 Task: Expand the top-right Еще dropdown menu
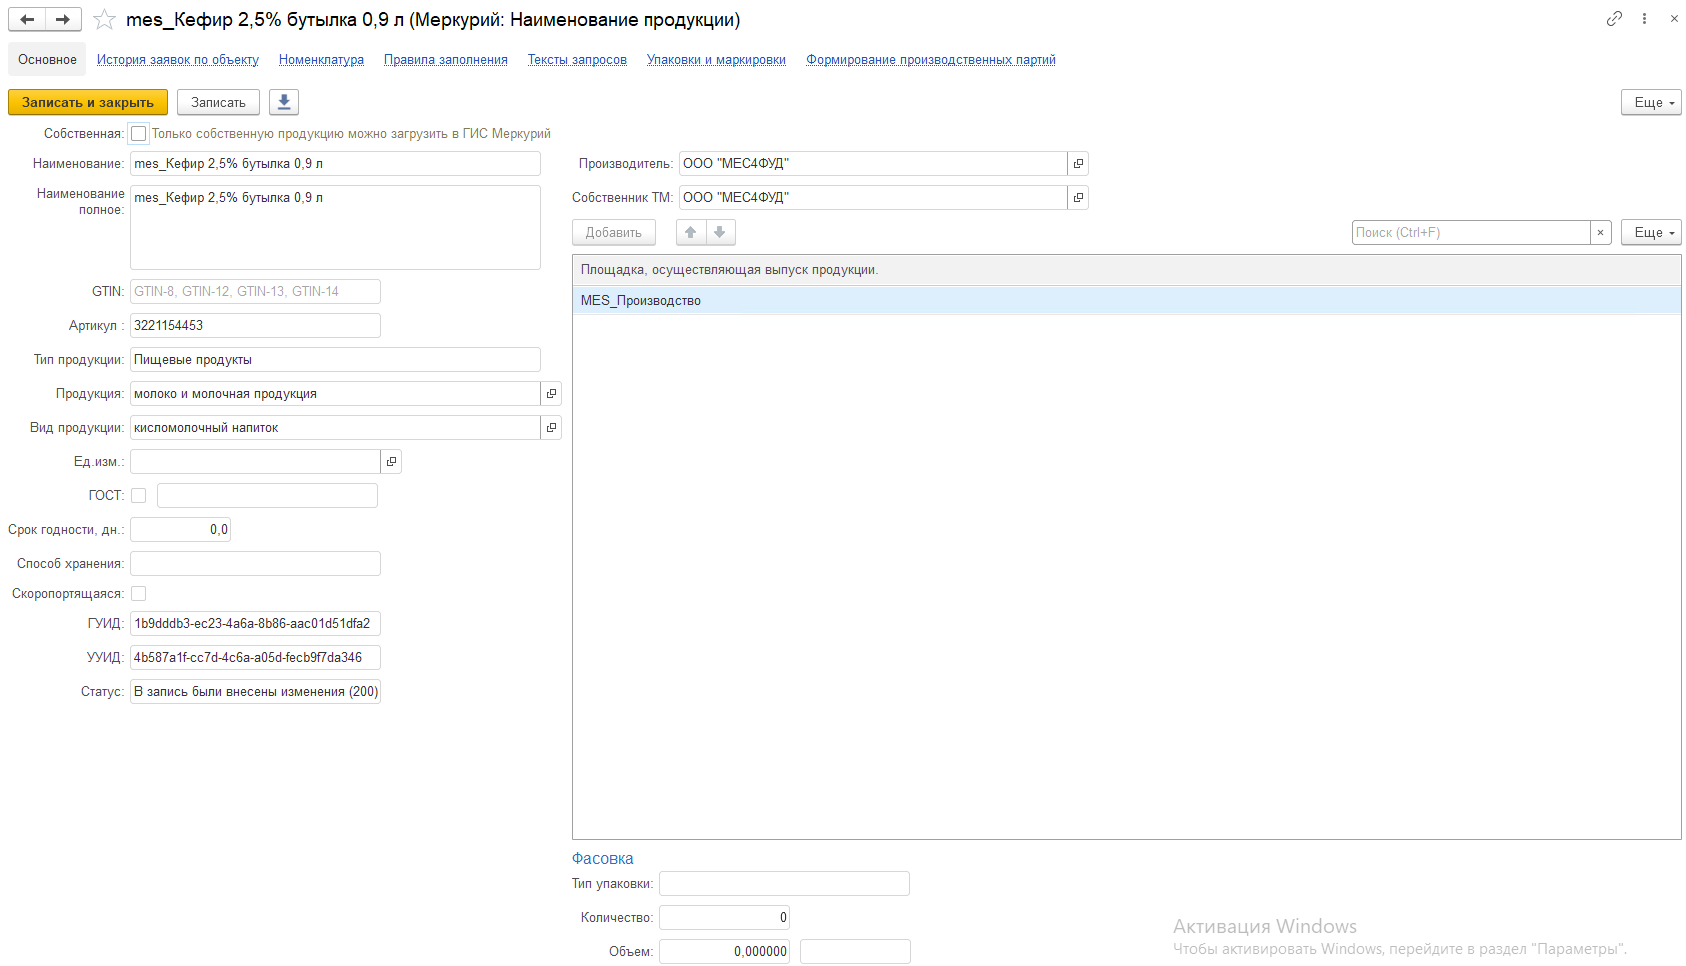[x=1651, y=103]
